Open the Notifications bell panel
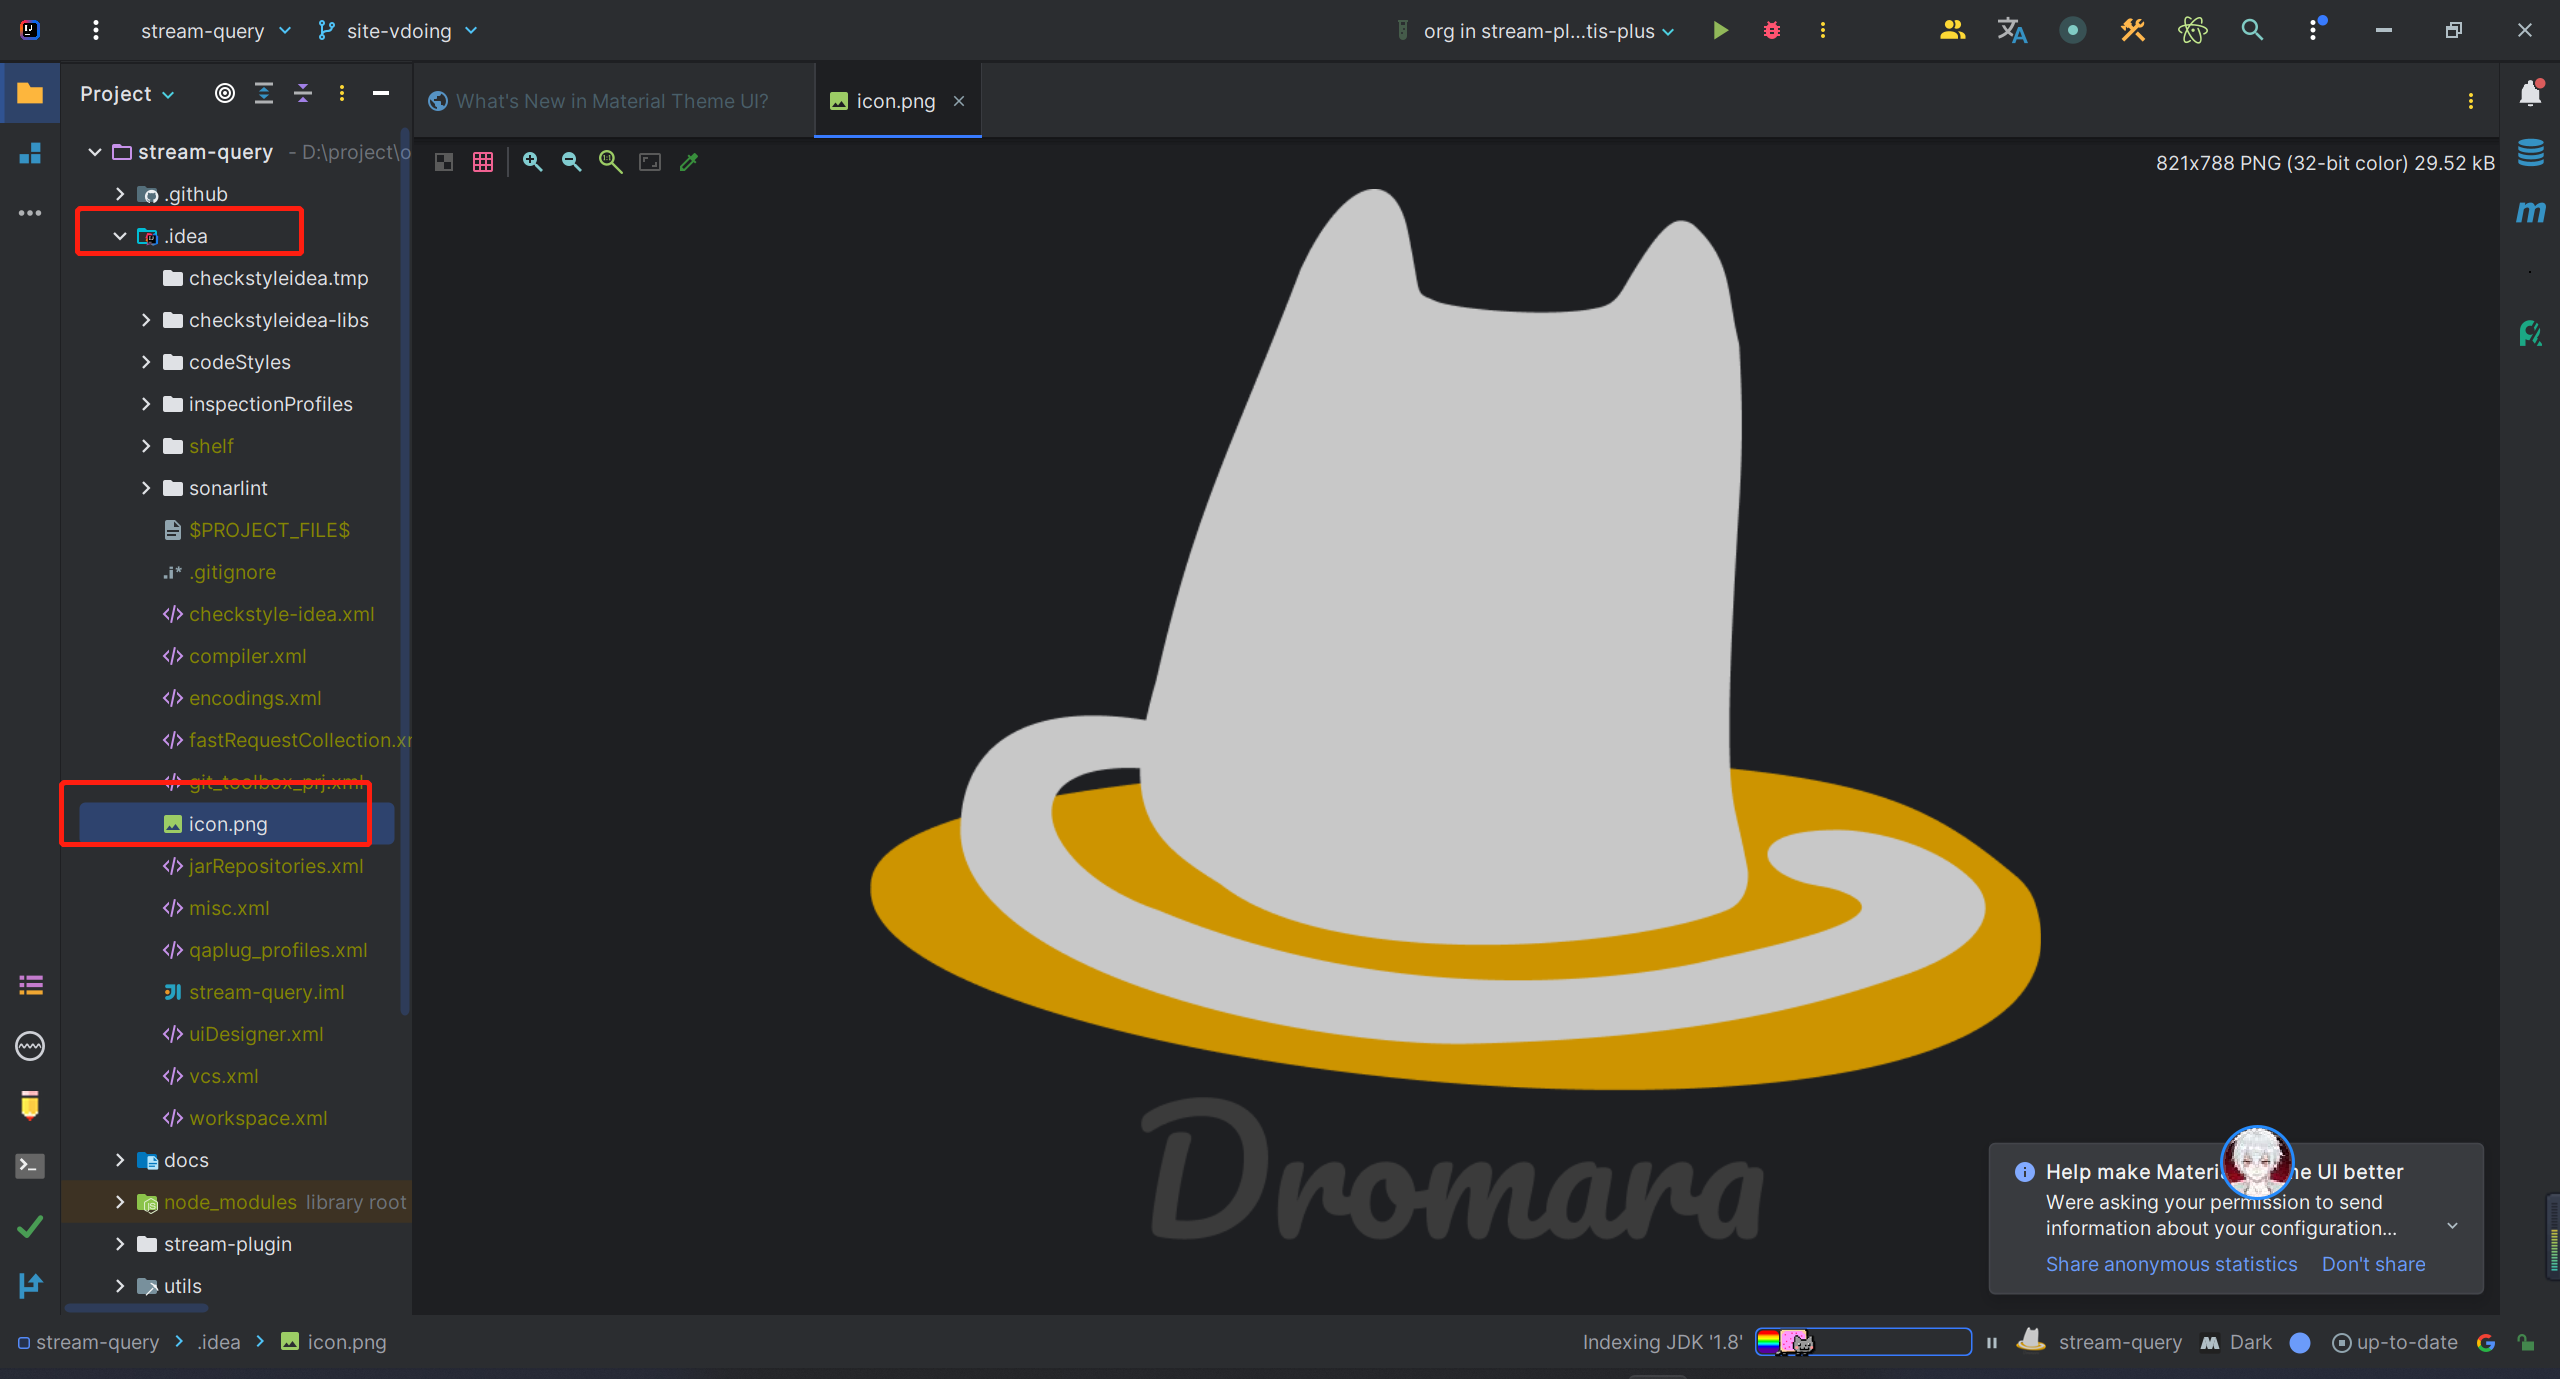This screenshot has width=2560, height=1379. (2530, 94)
